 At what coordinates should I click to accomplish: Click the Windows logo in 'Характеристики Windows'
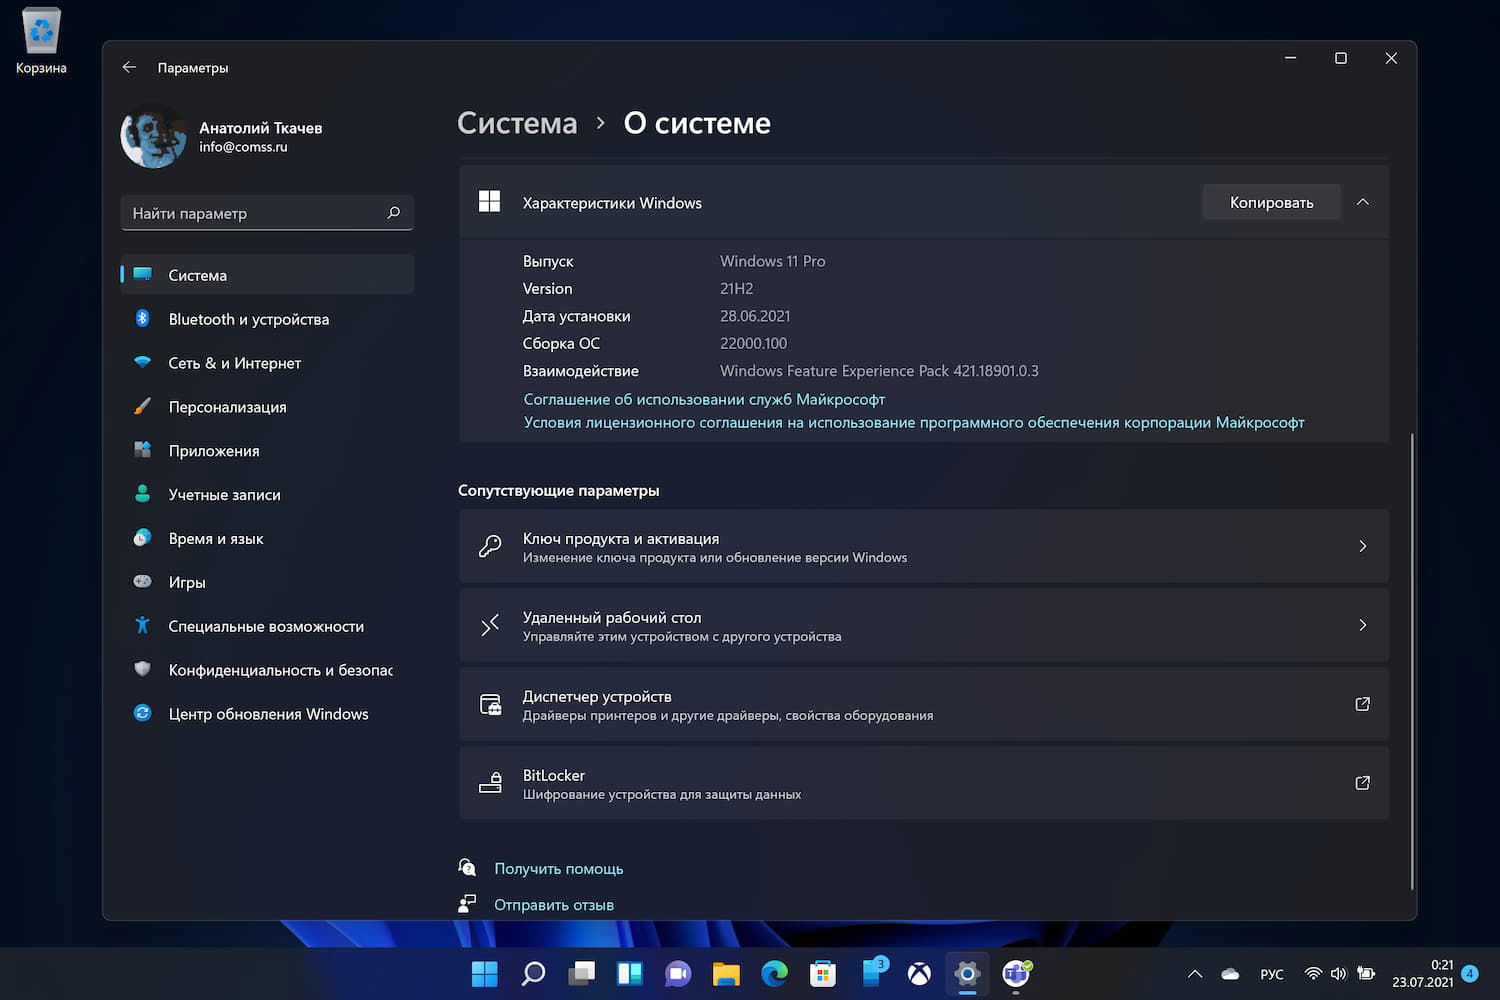[x=489, y=202]
